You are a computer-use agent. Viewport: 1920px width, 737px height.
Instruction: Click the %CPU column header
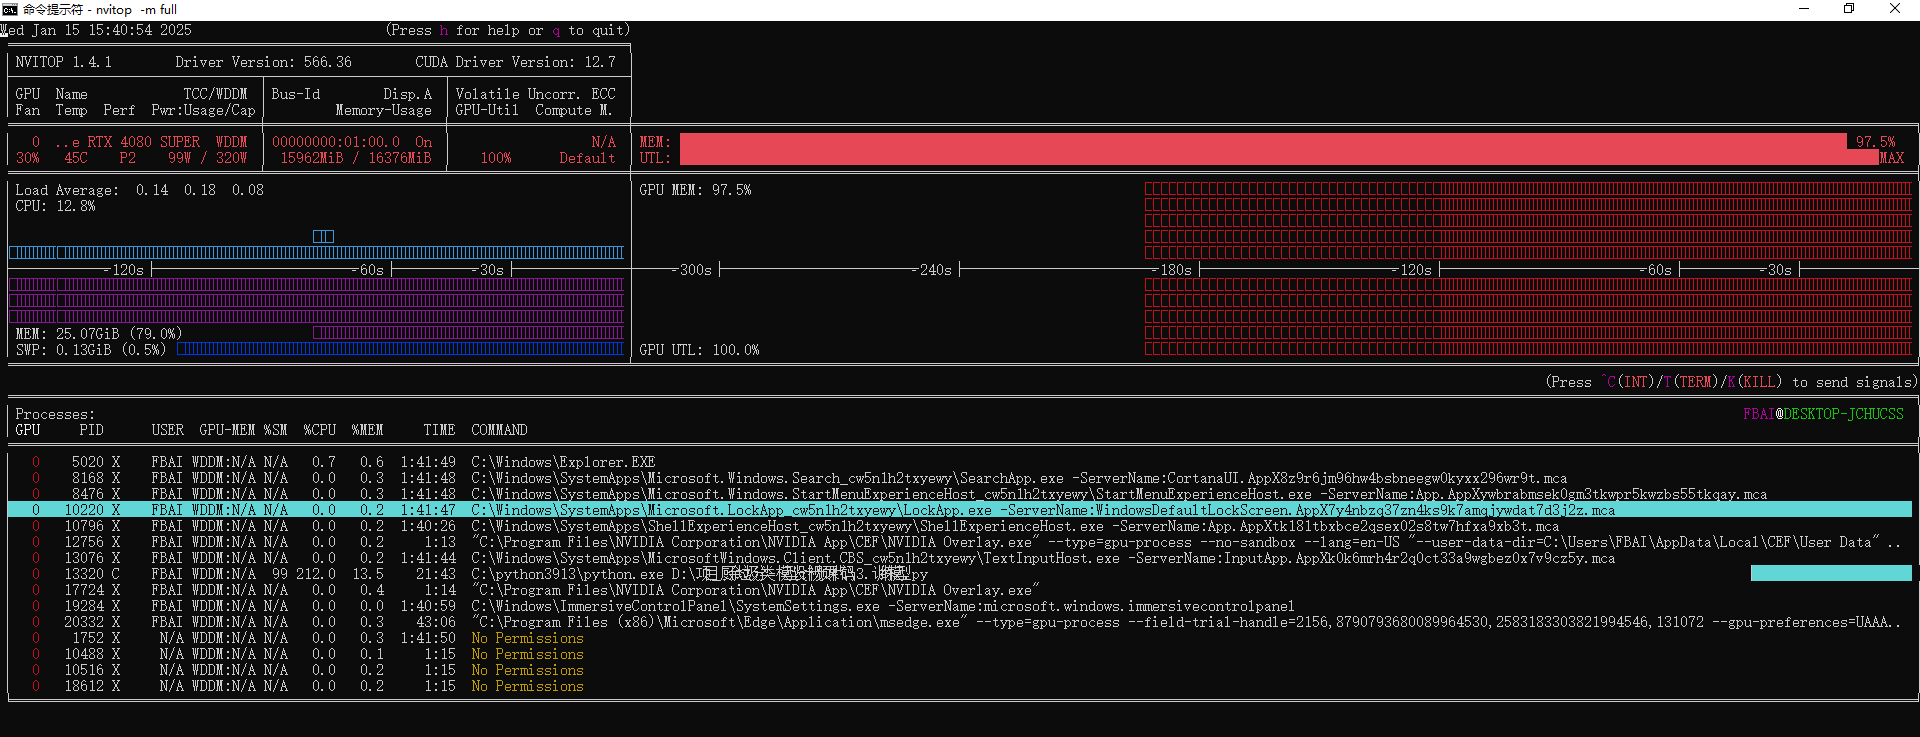(x=319, y=430)
